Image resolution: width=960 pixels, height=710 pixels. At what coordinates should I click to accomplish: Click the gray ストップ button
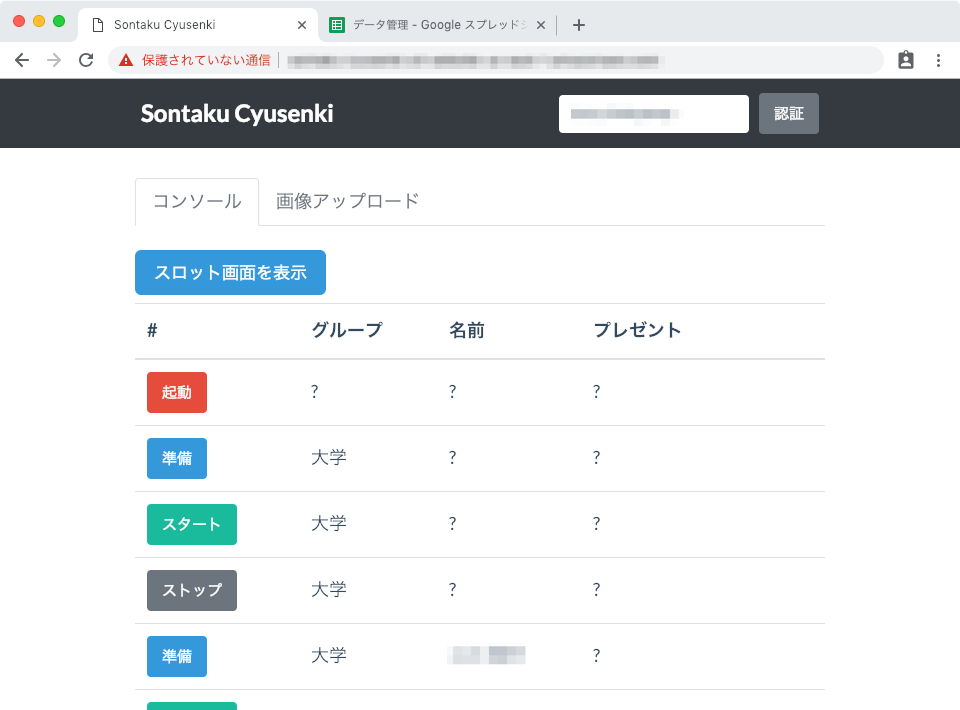(x=191, y=590)
